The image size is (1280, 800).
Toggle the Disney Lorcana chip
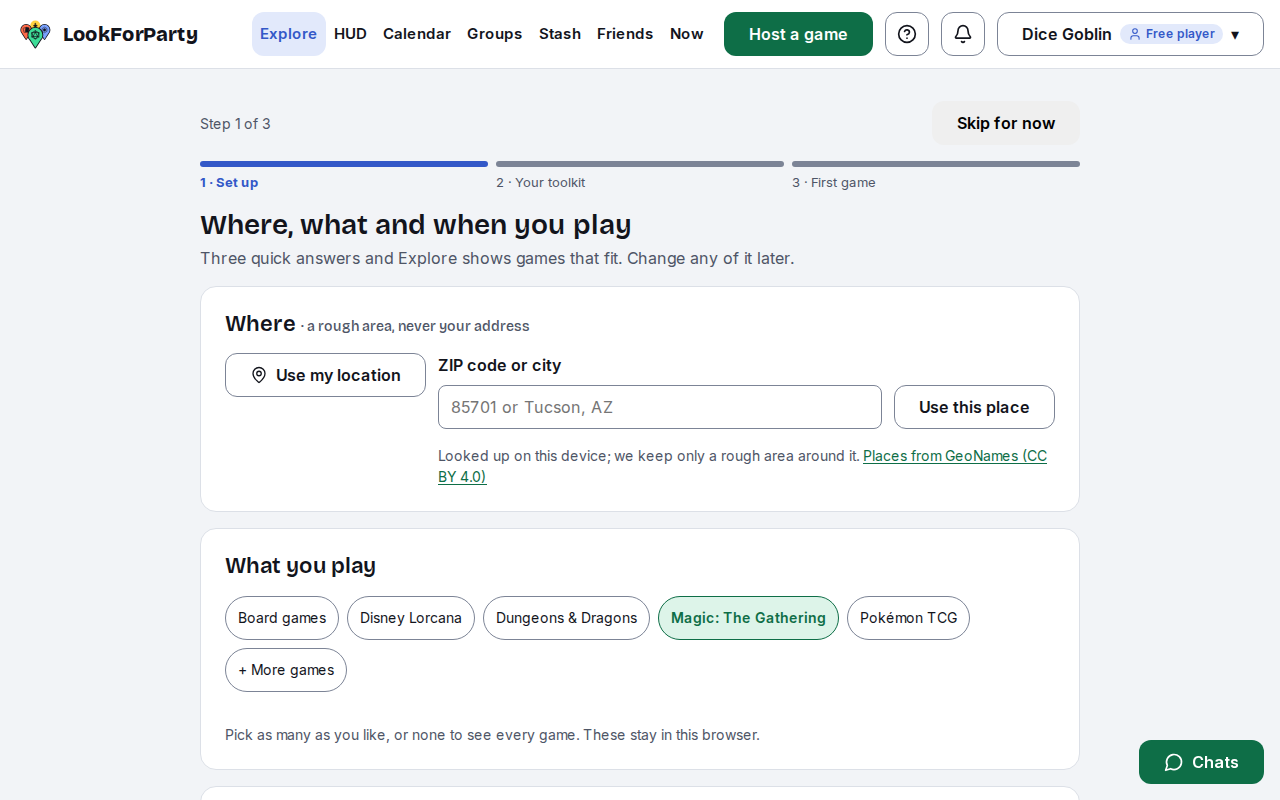(x=411, y=618)
